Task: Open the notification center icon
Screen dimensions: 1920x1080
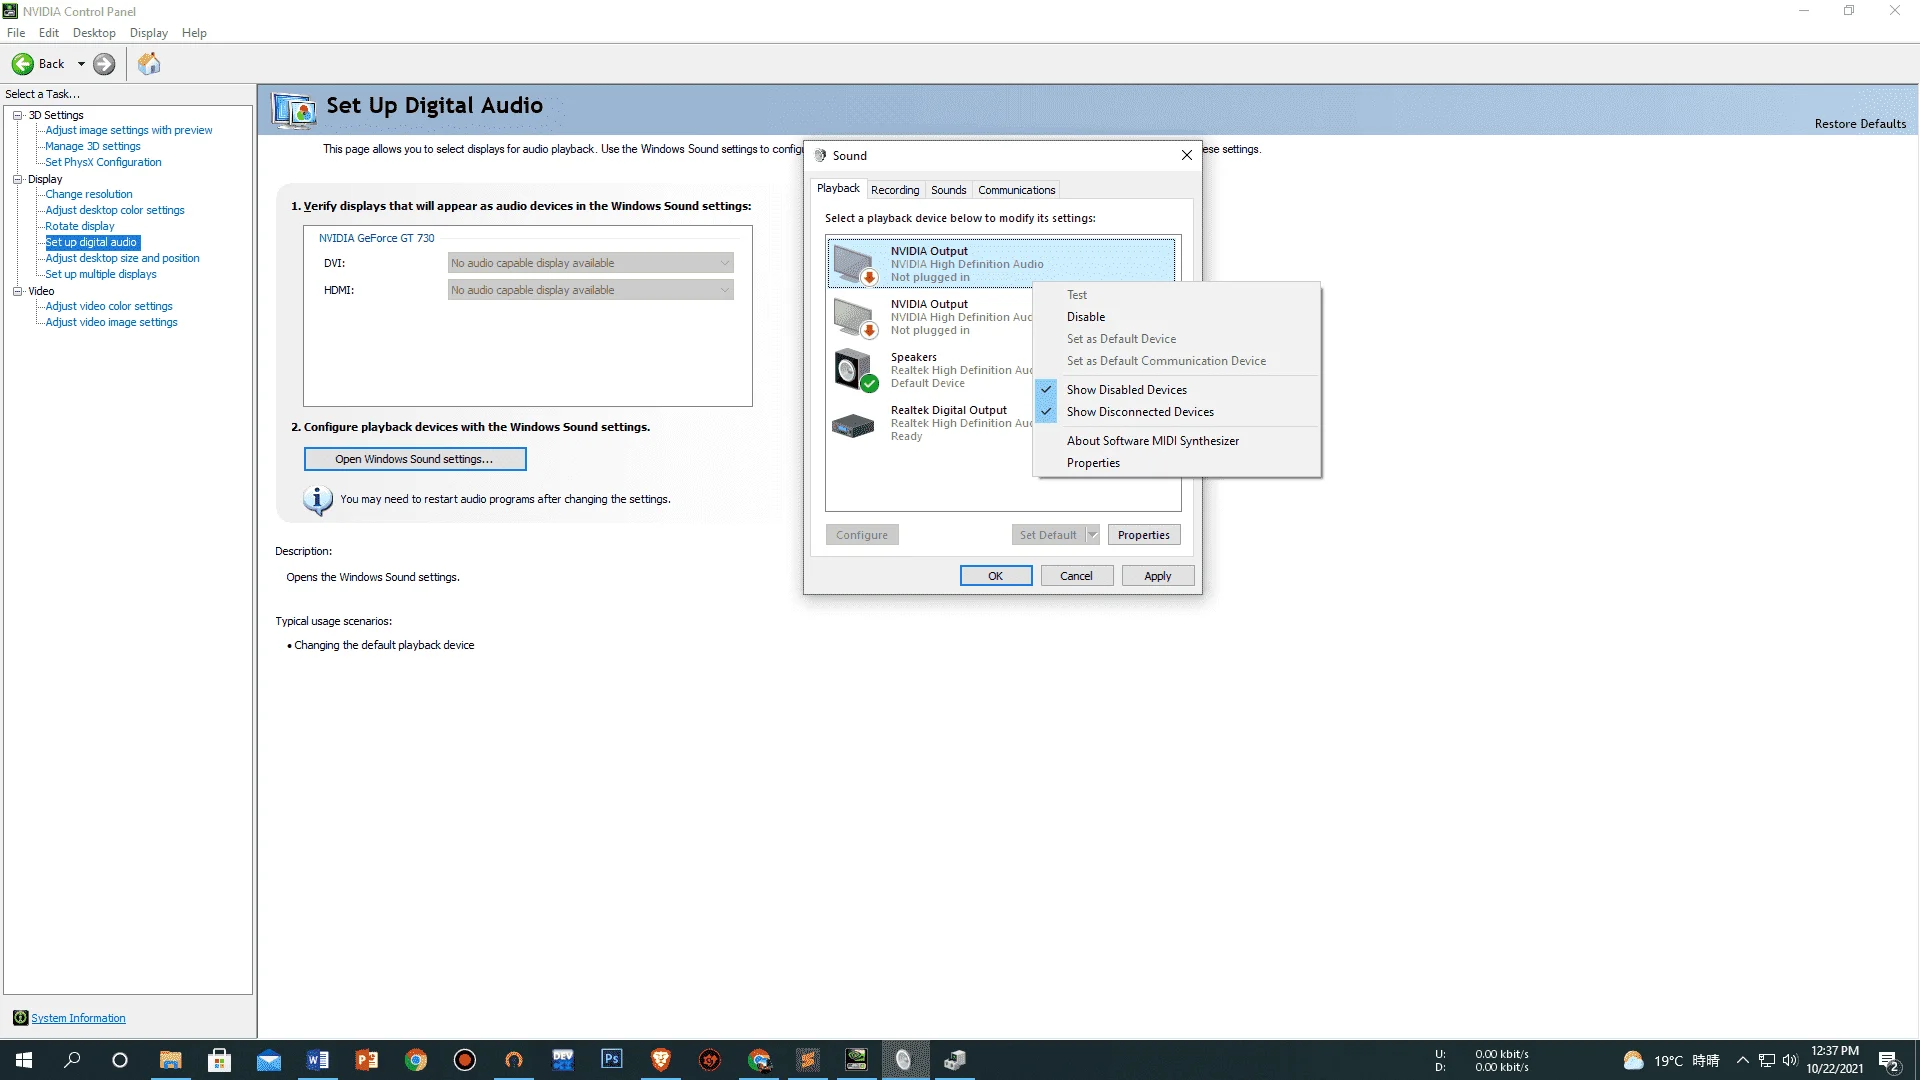Action: pos(1889,1060)
